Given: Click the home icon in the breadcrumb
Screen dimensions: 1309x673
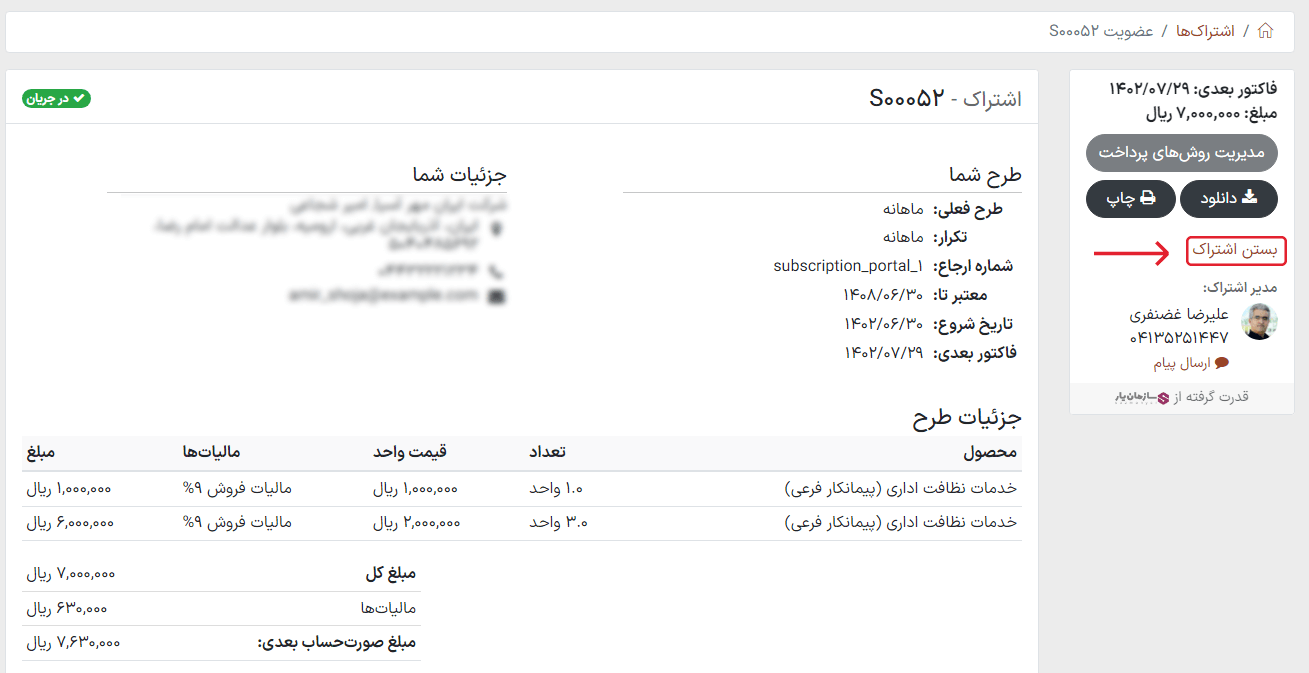Looking at the screenshot, I should click(1265, 31).
